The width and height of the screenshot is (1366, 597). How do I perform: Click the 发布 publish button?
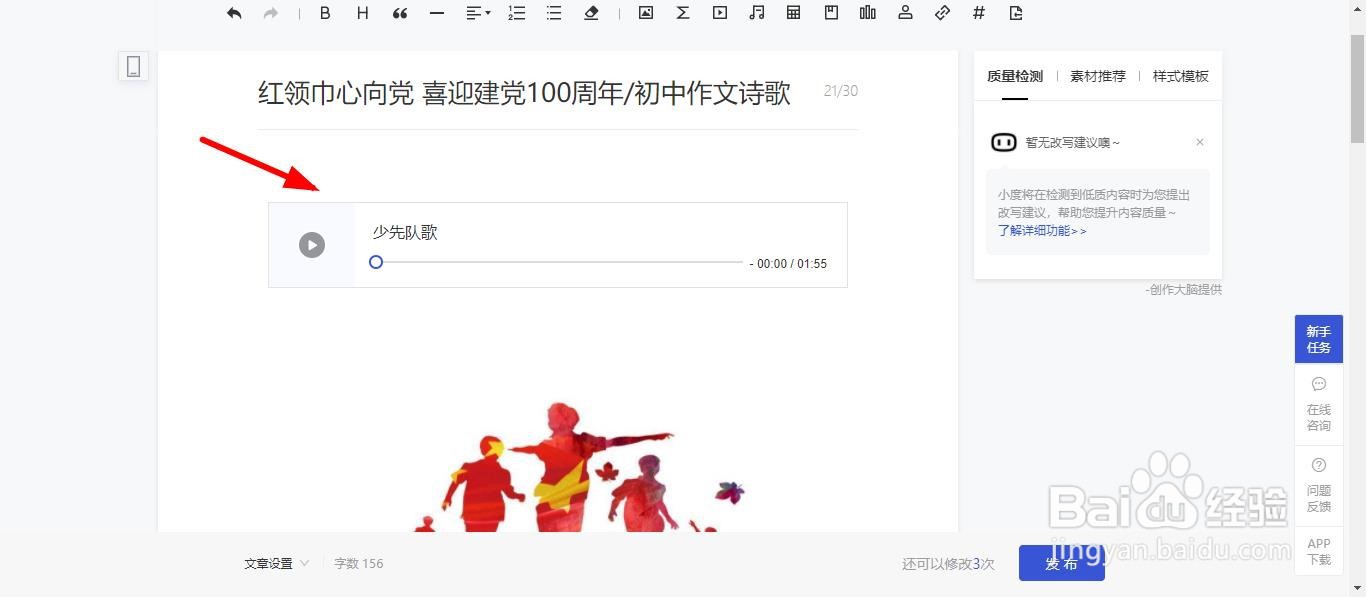tap(1061, 563)
